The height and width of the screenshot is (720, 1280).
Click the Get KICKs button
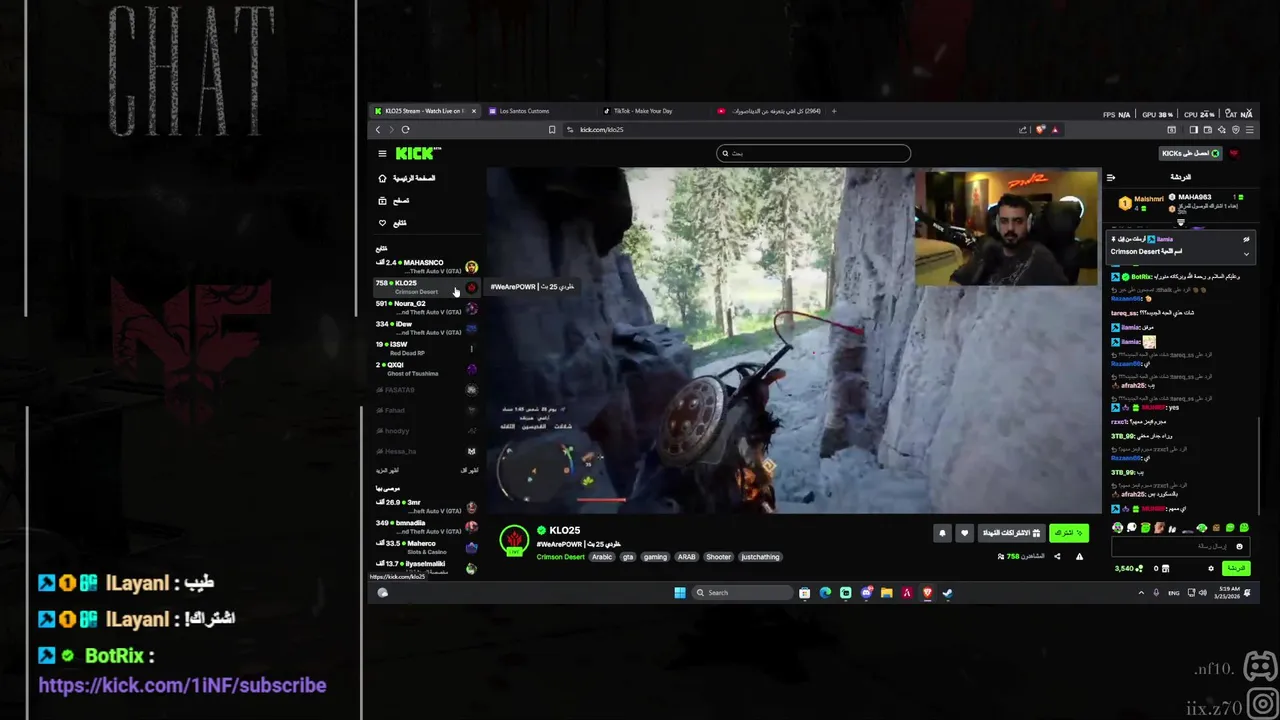tap(1192, 153)
